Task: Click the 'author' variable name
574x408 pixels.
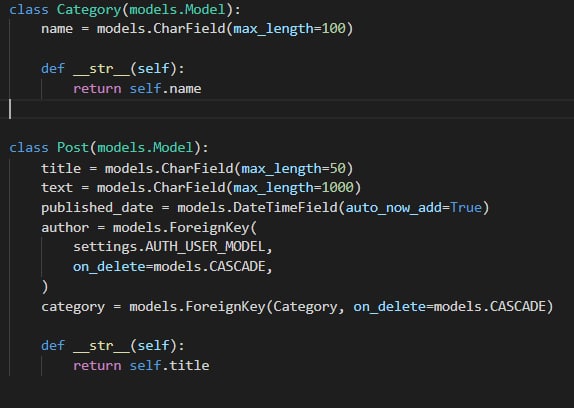Action: click(65, 228)
